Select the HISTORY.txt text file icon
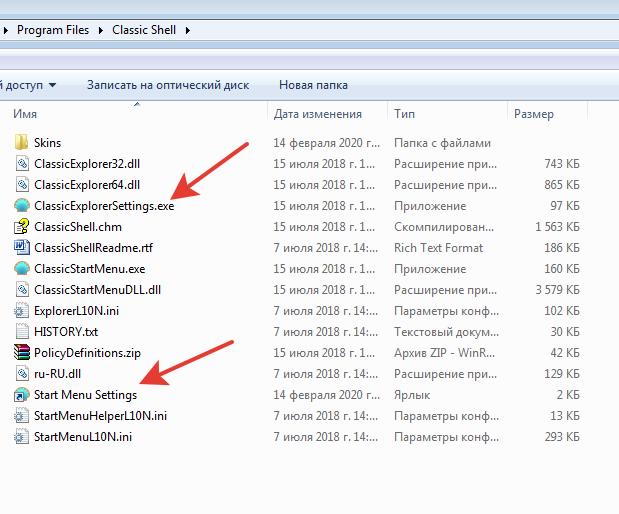This screenshot has width=619, height=514. point(22,331)
